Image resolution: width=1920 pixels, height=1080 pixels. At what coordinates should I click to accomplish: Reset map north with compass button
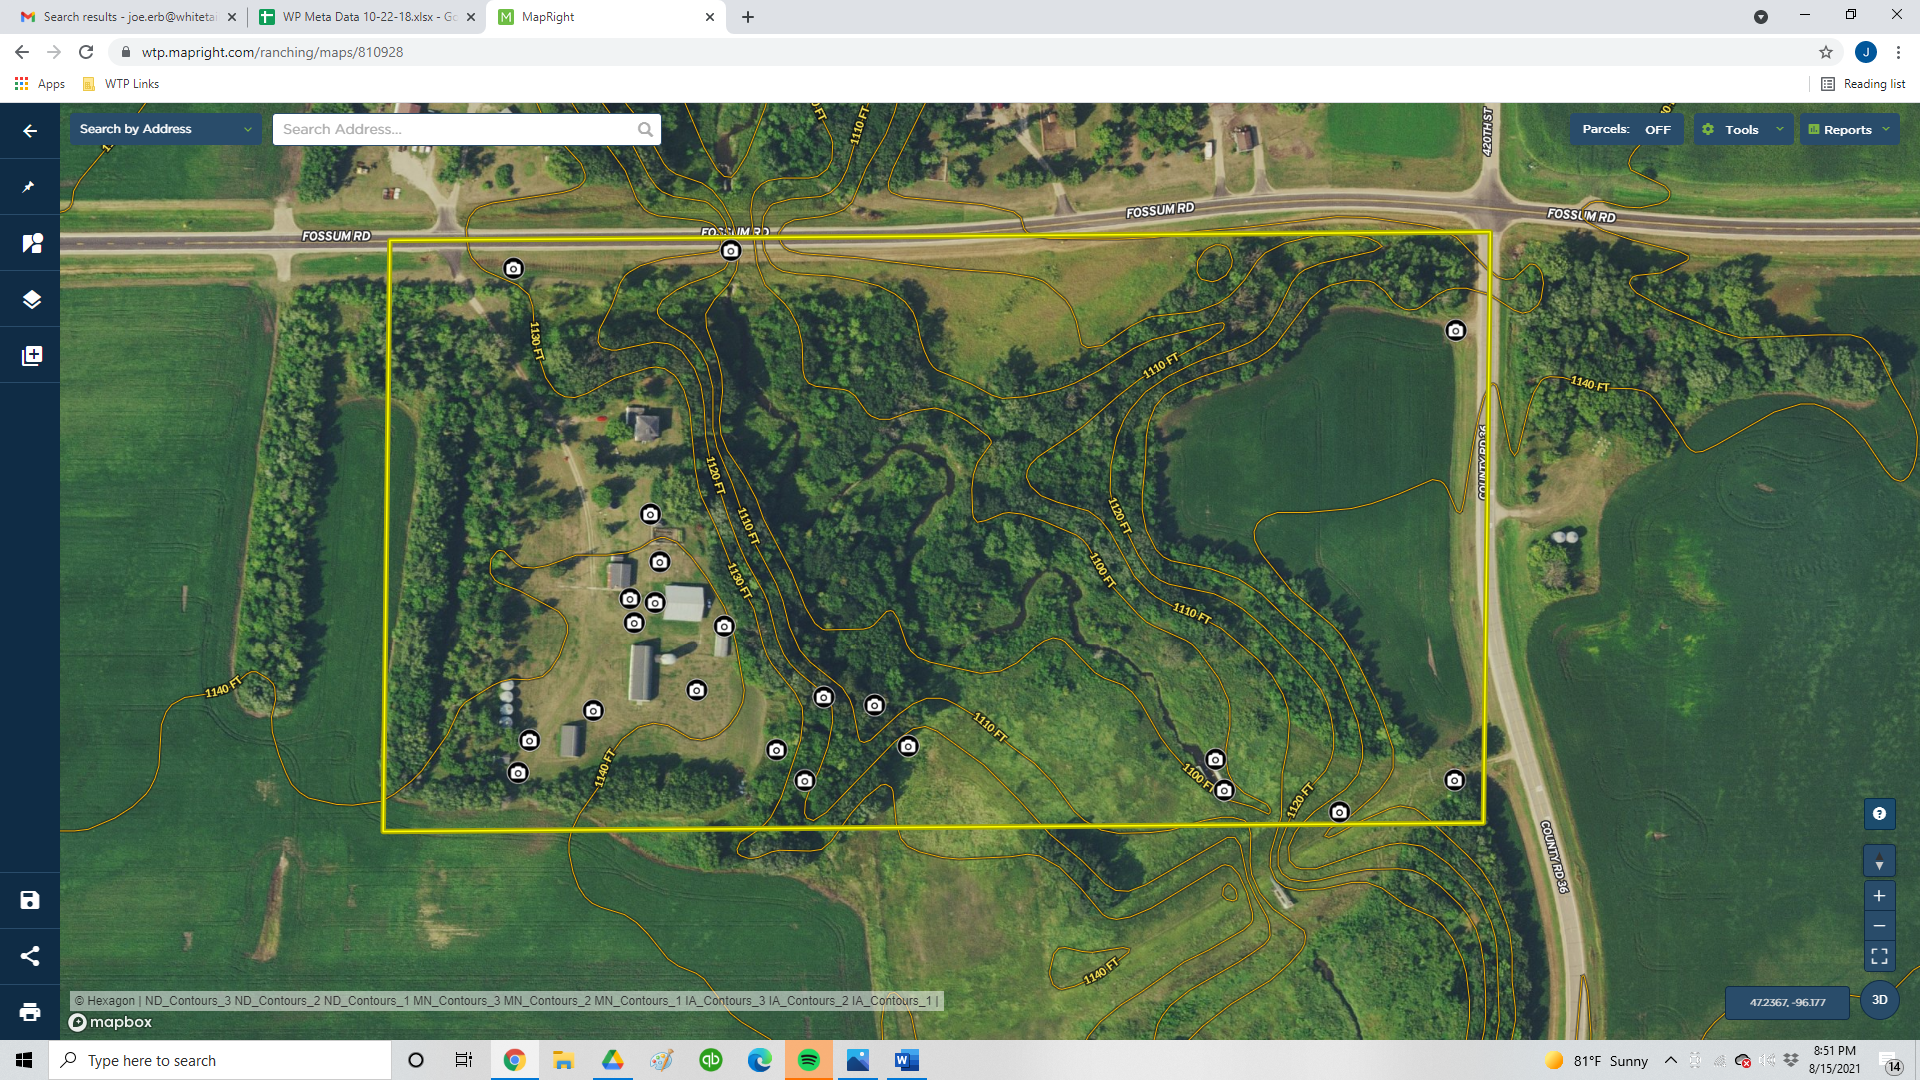coord(1879,862)
